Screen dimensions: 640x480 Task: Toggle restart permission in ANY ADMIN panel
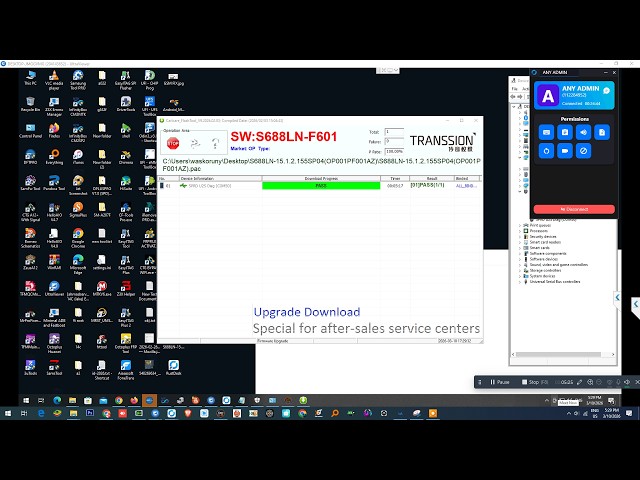point(546,151)
